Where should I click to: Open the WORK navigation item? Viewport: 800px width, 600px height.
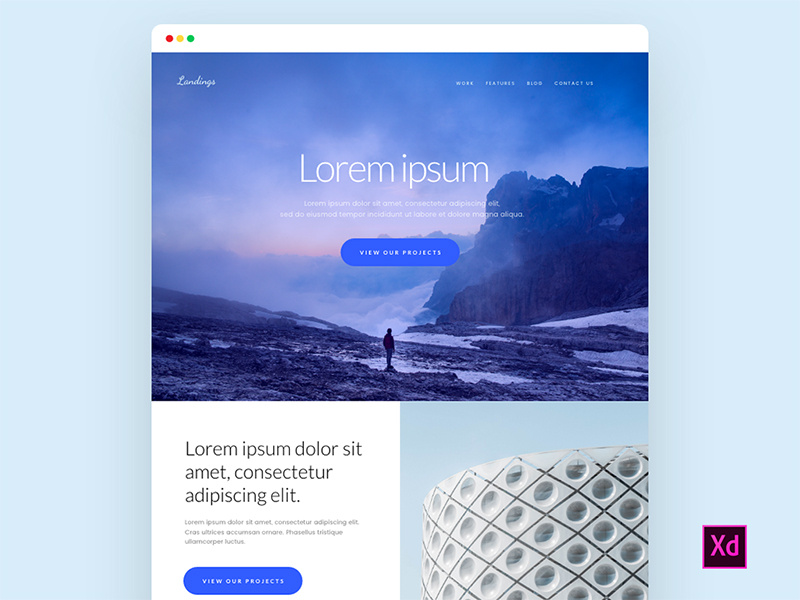click(x=465, y=83)
